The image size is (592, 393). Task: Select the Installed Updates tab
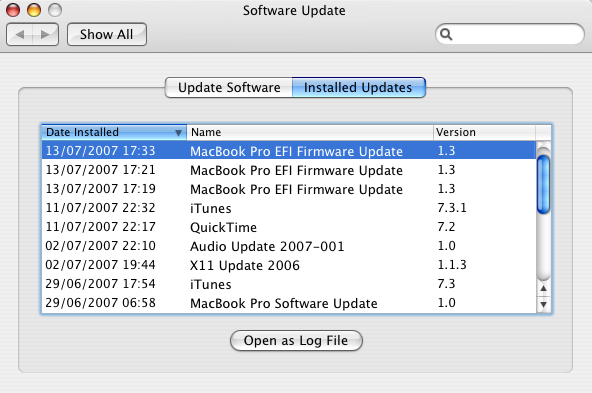pyautogui.click(x=359, y=88)
